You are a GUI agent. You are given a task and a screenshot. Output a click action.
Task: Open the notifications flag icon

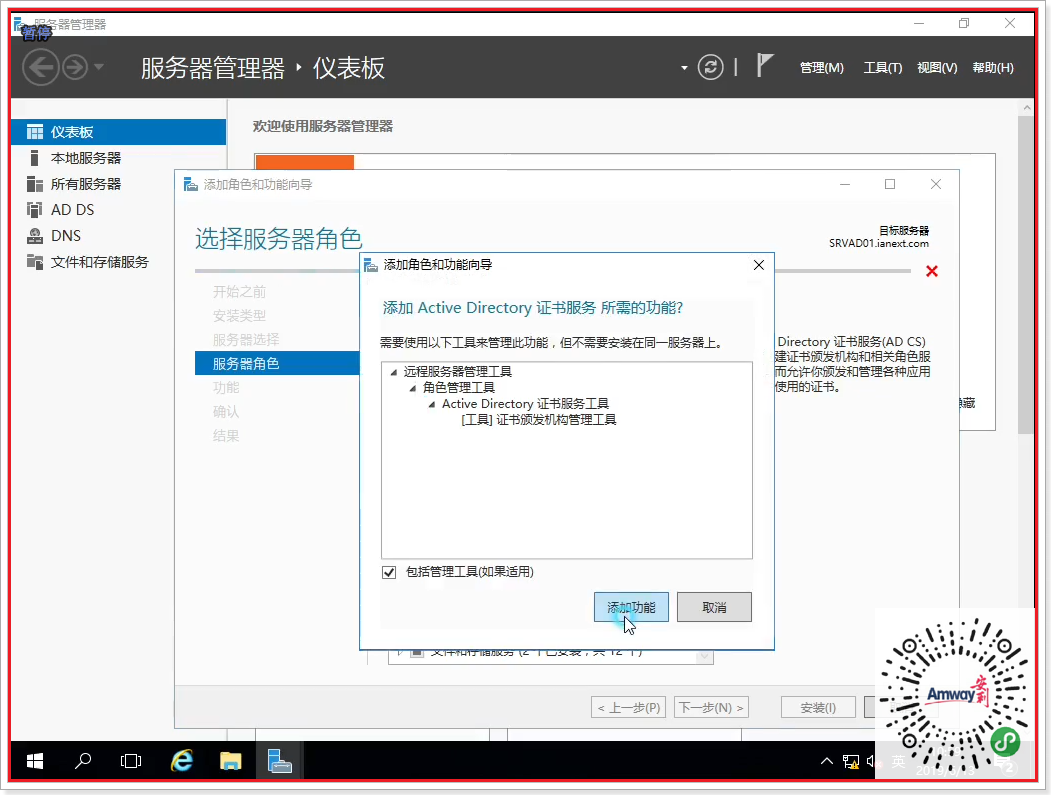(765, 66)
